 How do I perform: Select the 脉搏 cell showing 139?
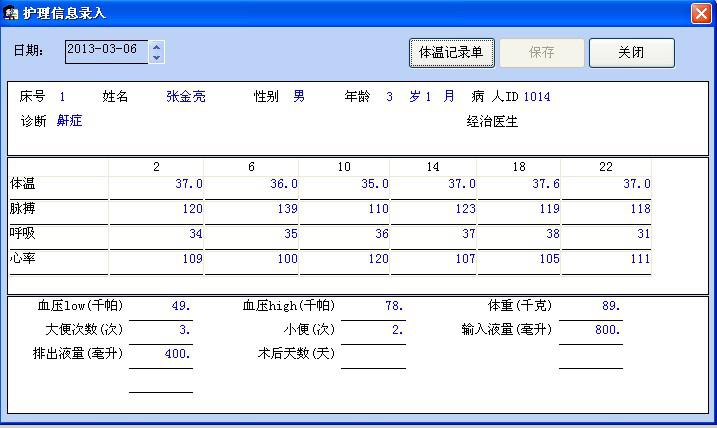click(x=252, y=210)
